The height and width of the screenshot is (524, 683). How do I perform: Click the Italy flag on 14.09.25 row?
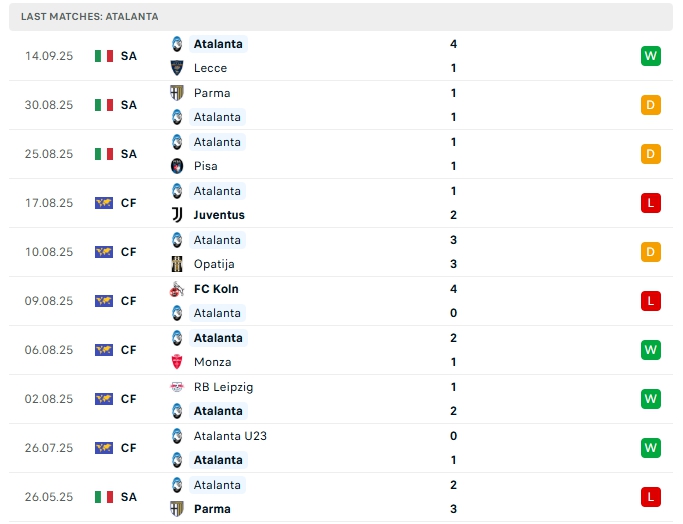(x=104, y=56)
